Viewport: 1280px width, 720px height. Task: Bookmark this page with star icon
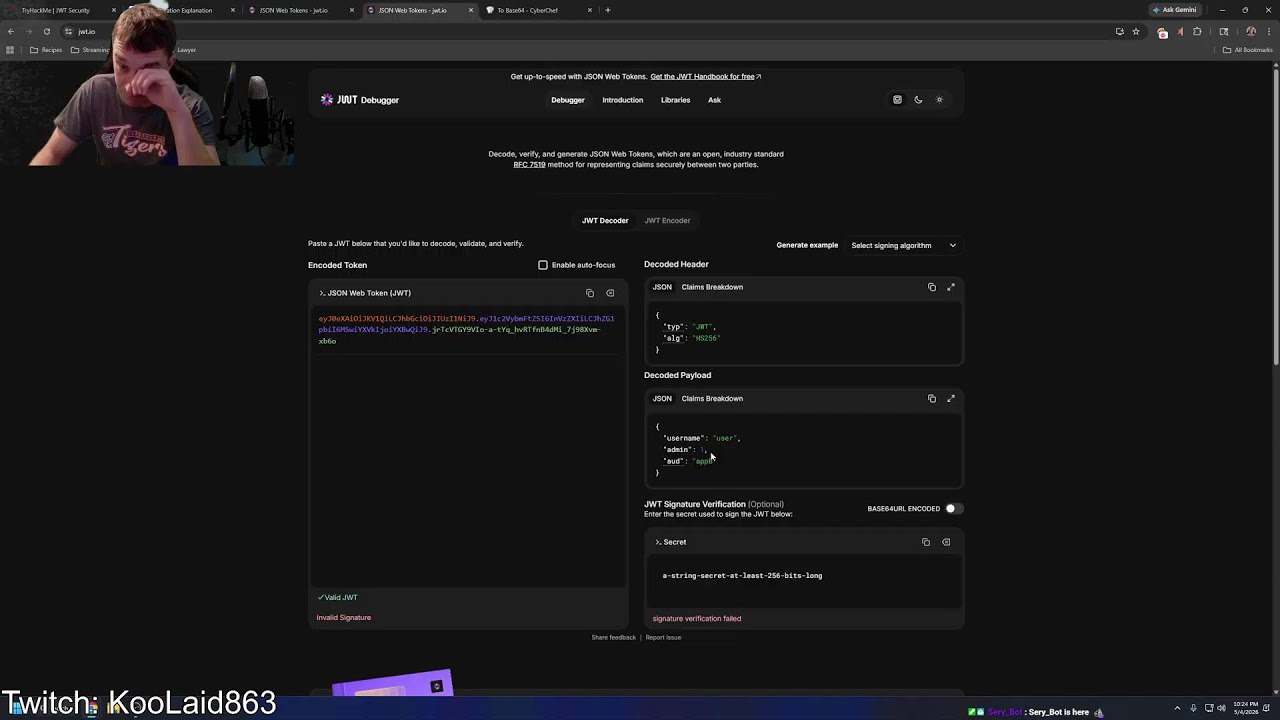(1136, 31)
